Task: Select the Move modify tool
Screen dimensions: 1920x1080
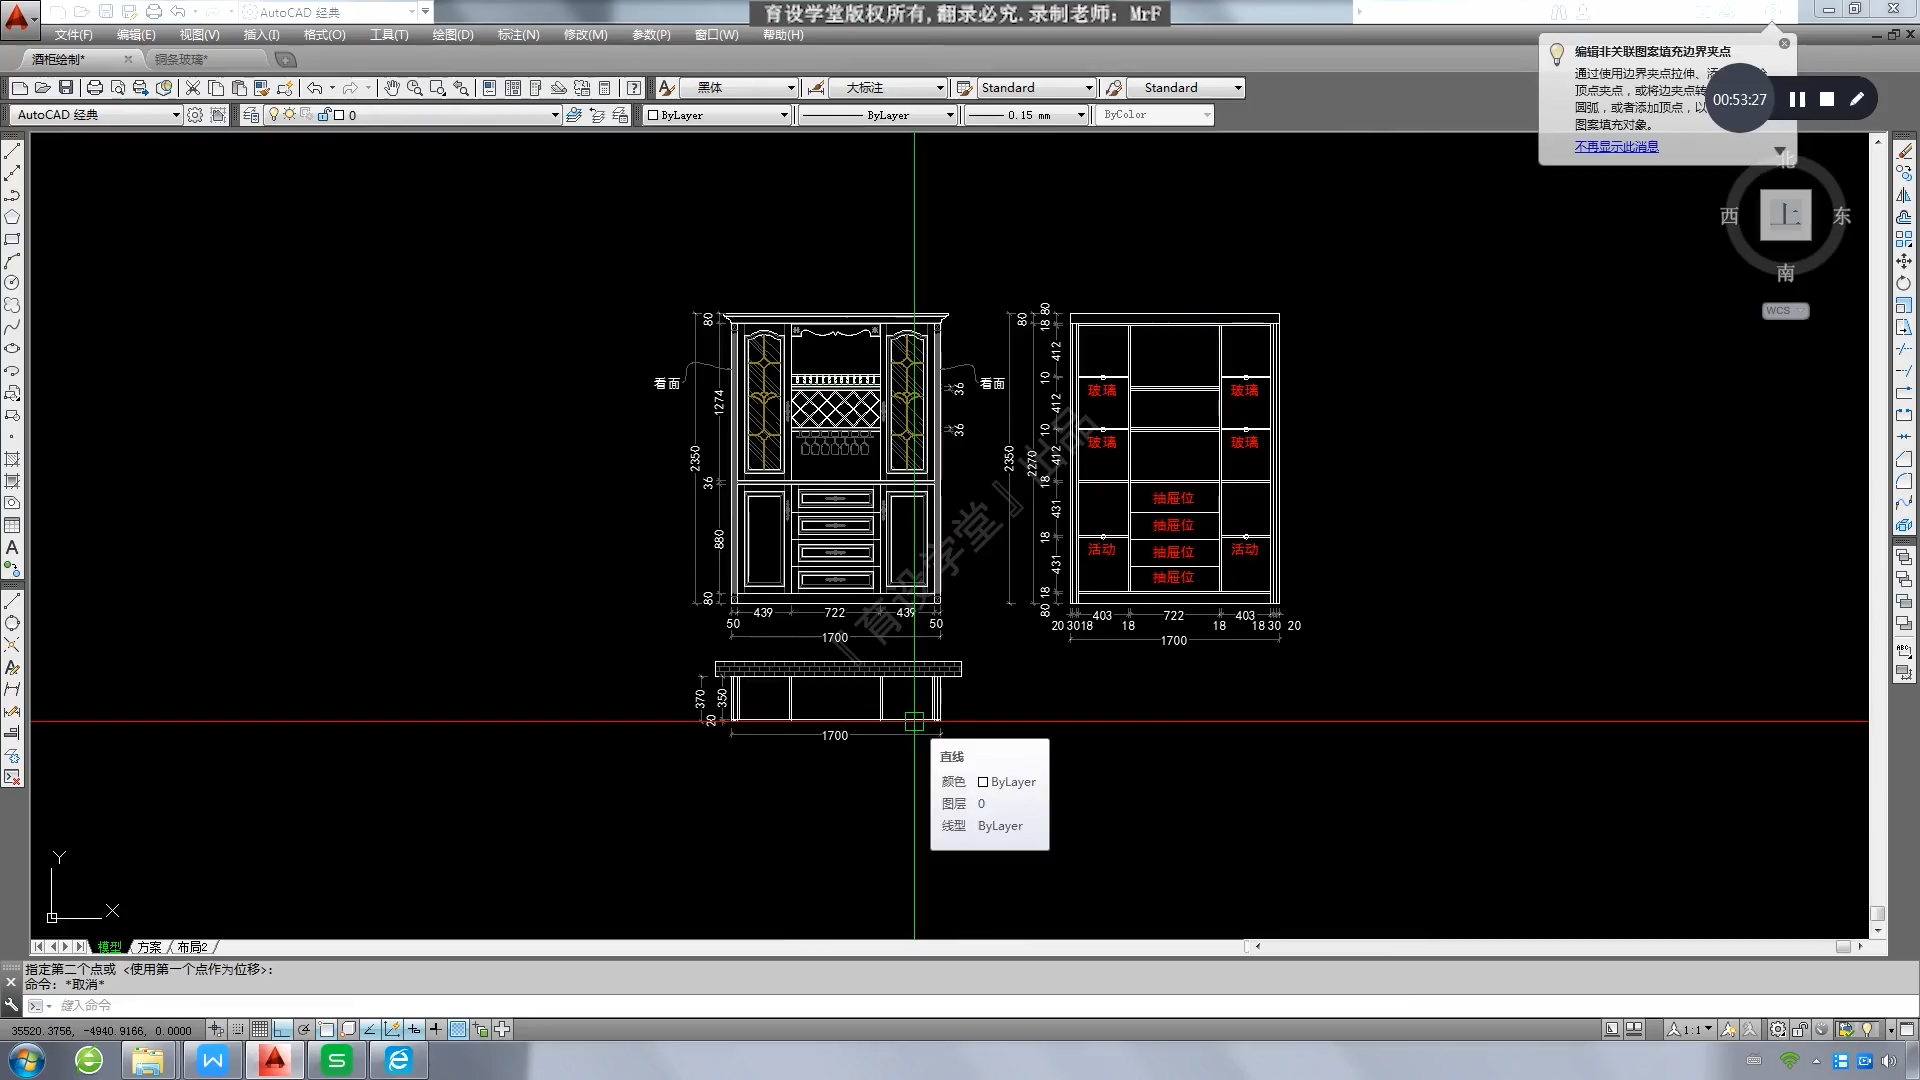Action: click(x=1904, y=261)
